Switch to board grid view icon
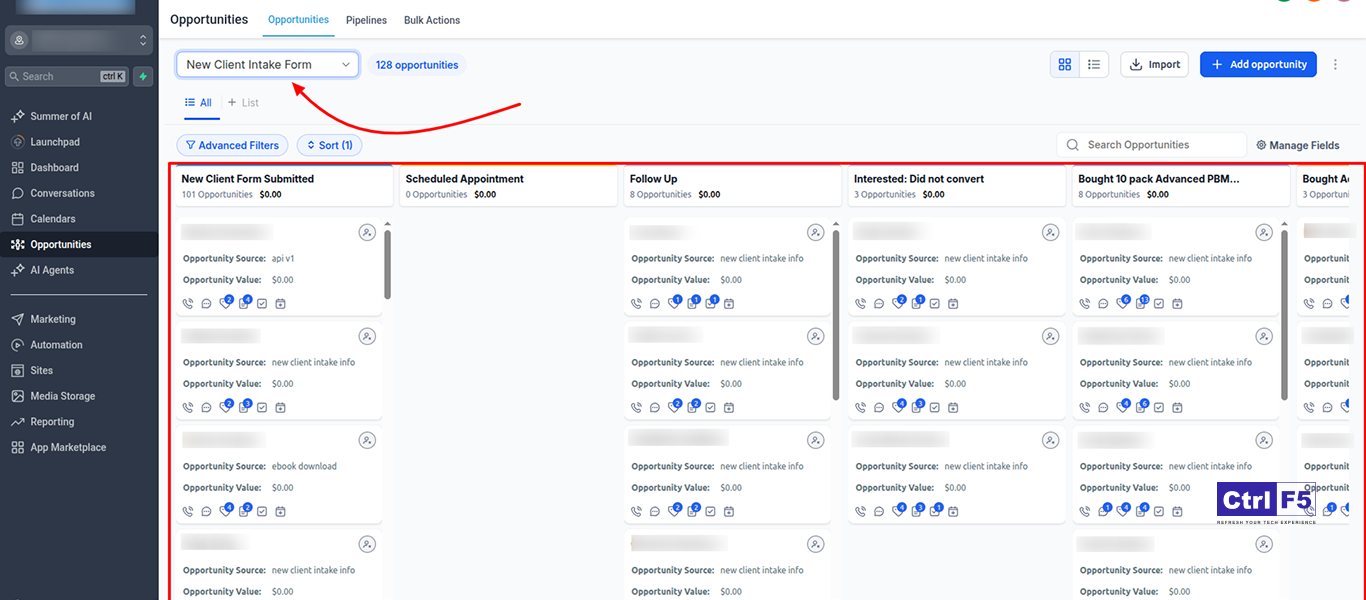The height and width of the screenshot is (600, 1366). tap(1065, 64)
